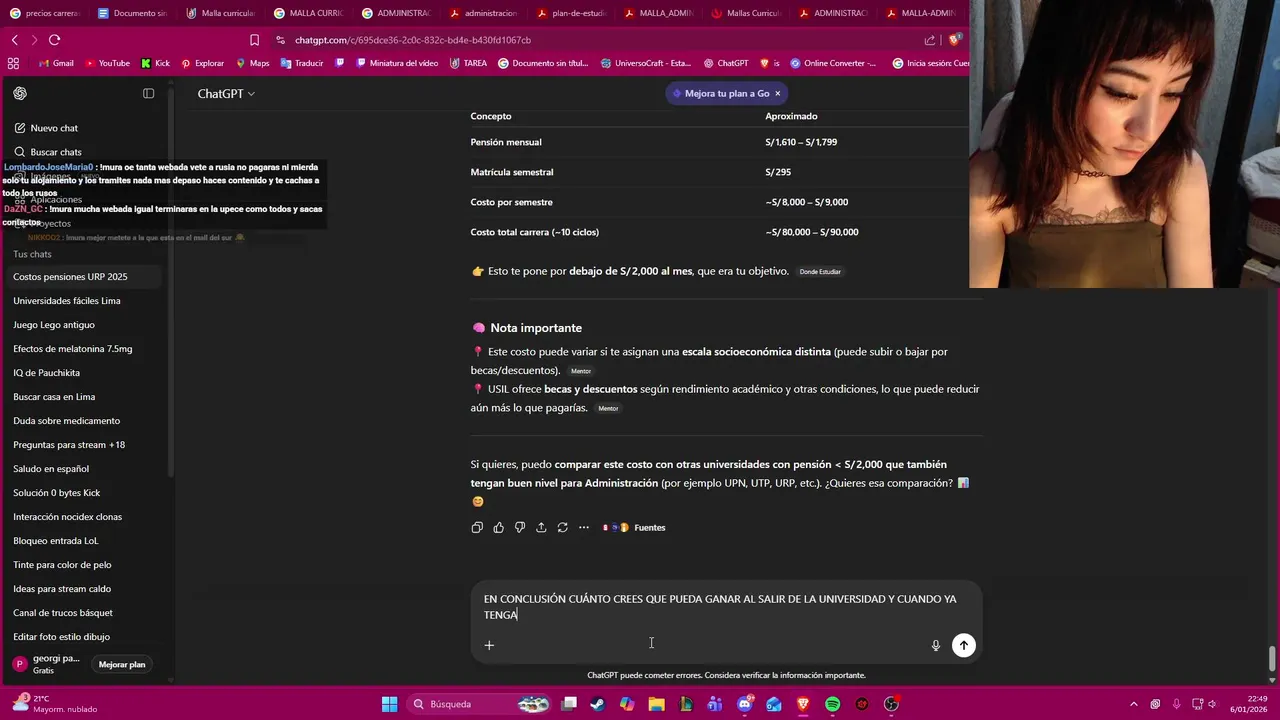Open the Gmail bookmark
Image resolution: width=1280 pixels, height=720 pixels.
click(56, 63)
